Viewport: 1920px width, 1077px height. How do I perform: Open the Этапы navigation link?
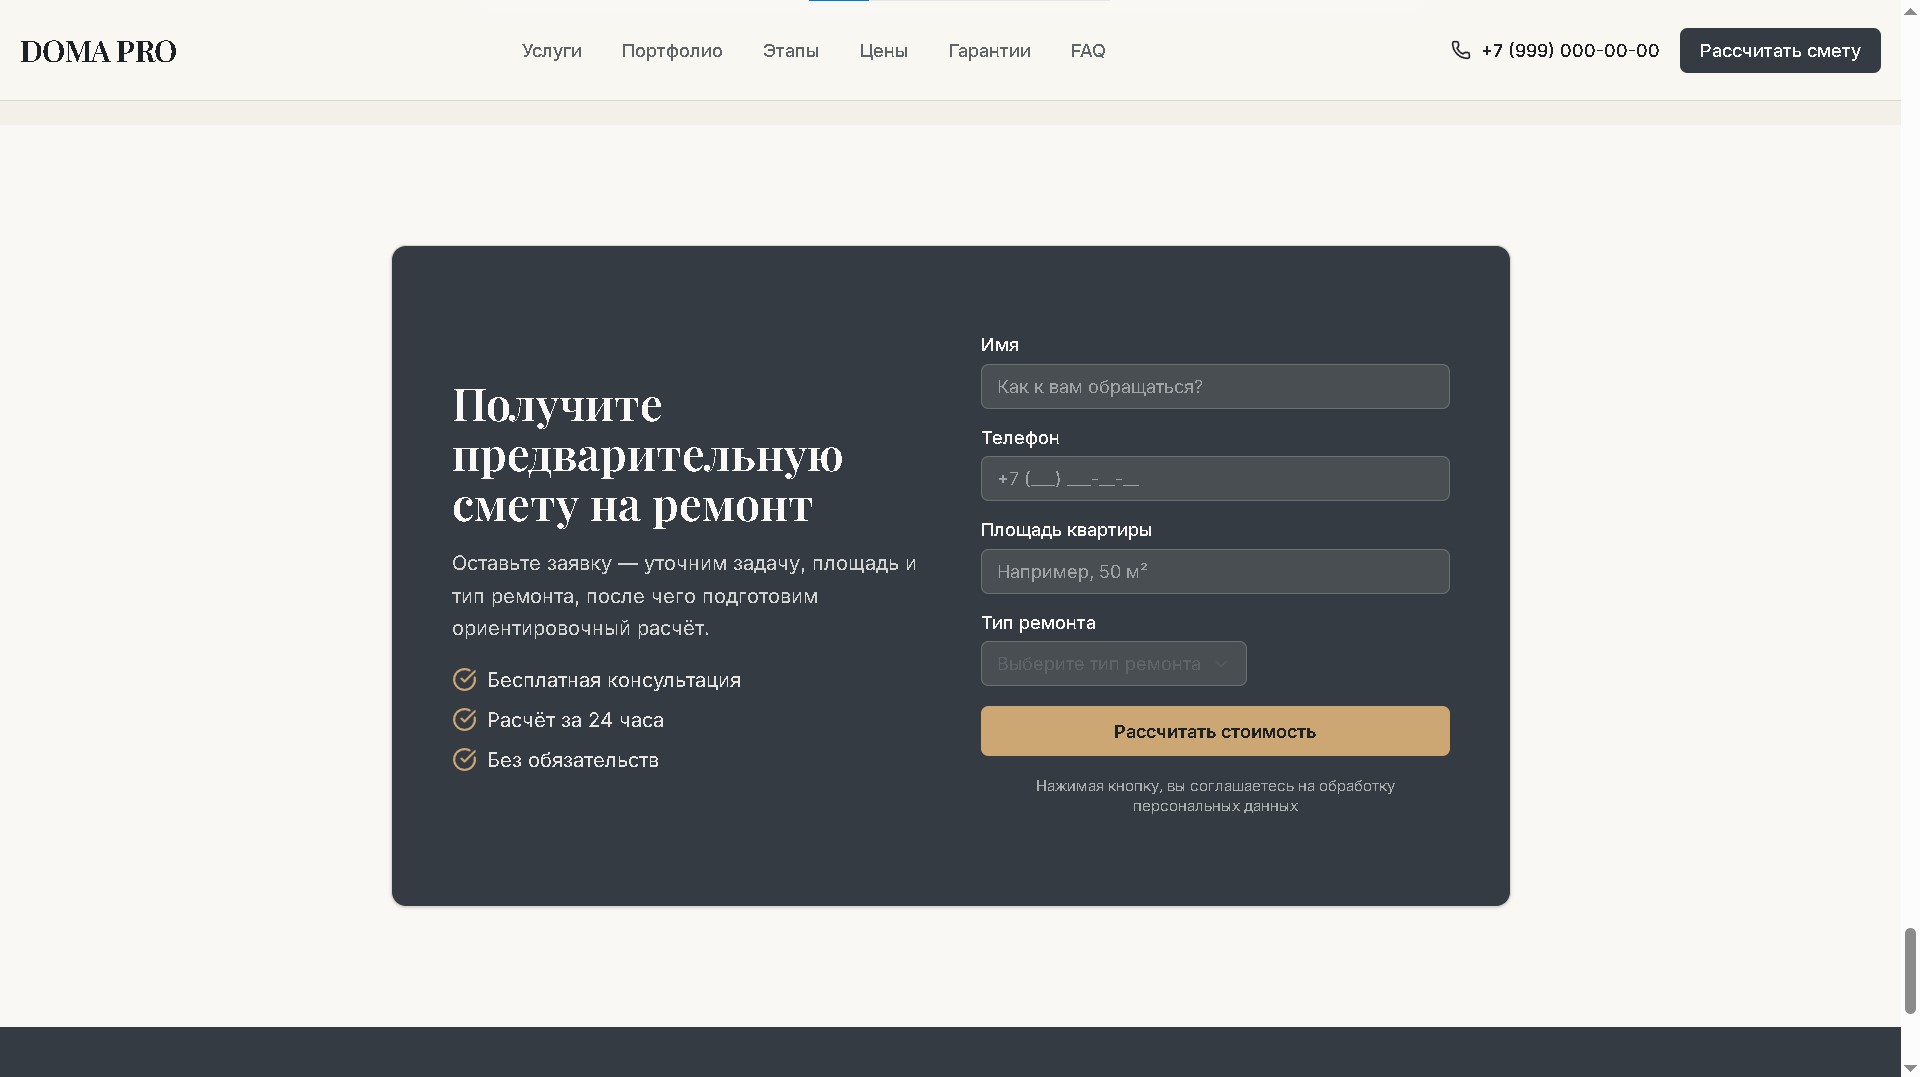click(791, 51)
